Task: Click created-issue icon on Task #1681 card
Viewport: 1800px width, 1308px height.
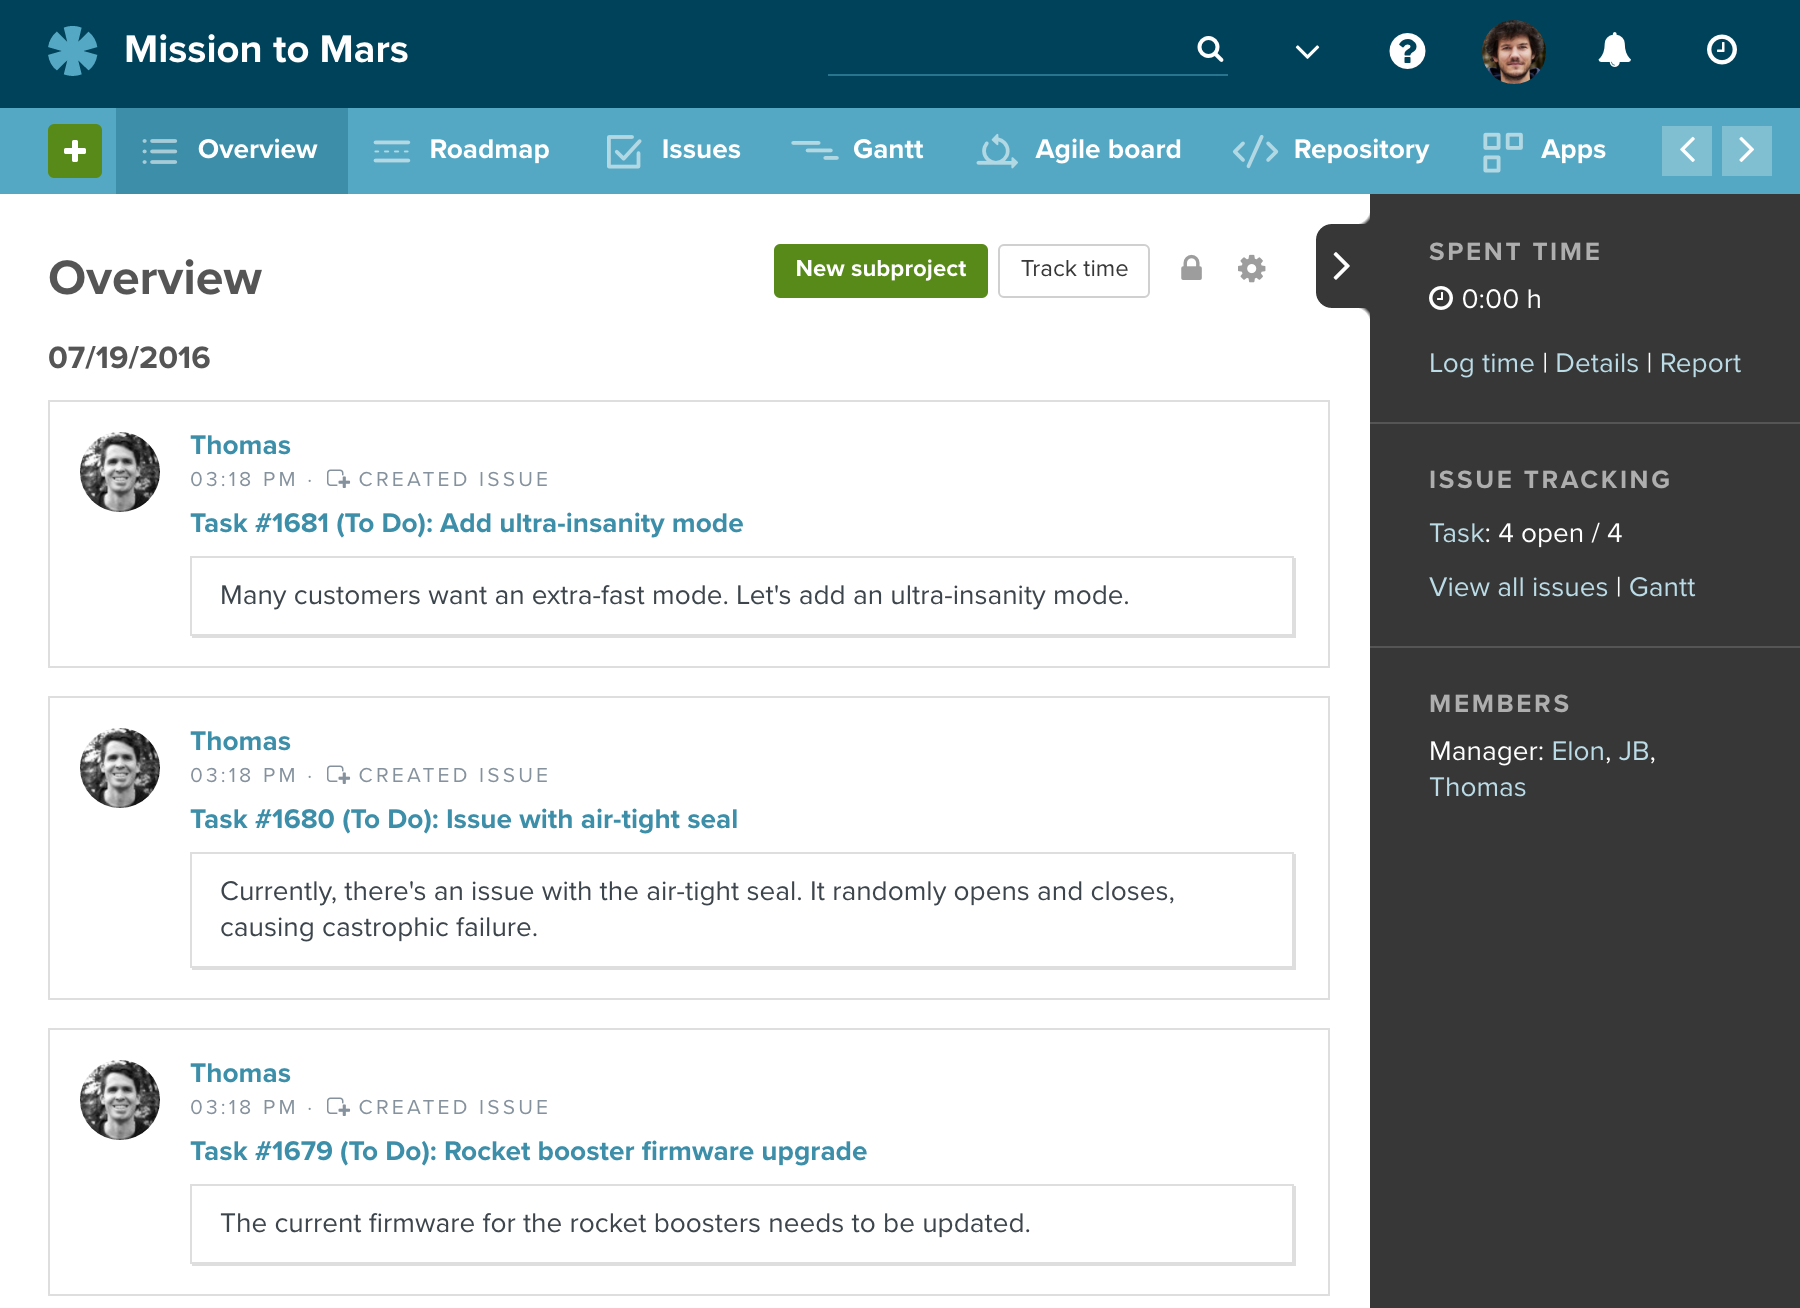Action: [x=338, y=479]
